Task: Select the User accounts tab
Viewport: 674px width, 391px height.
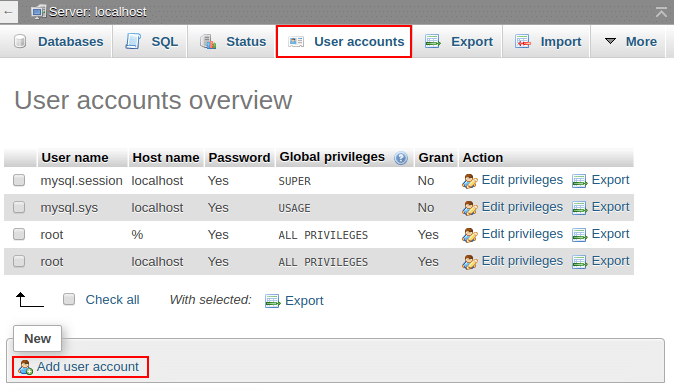Action: 359,42
